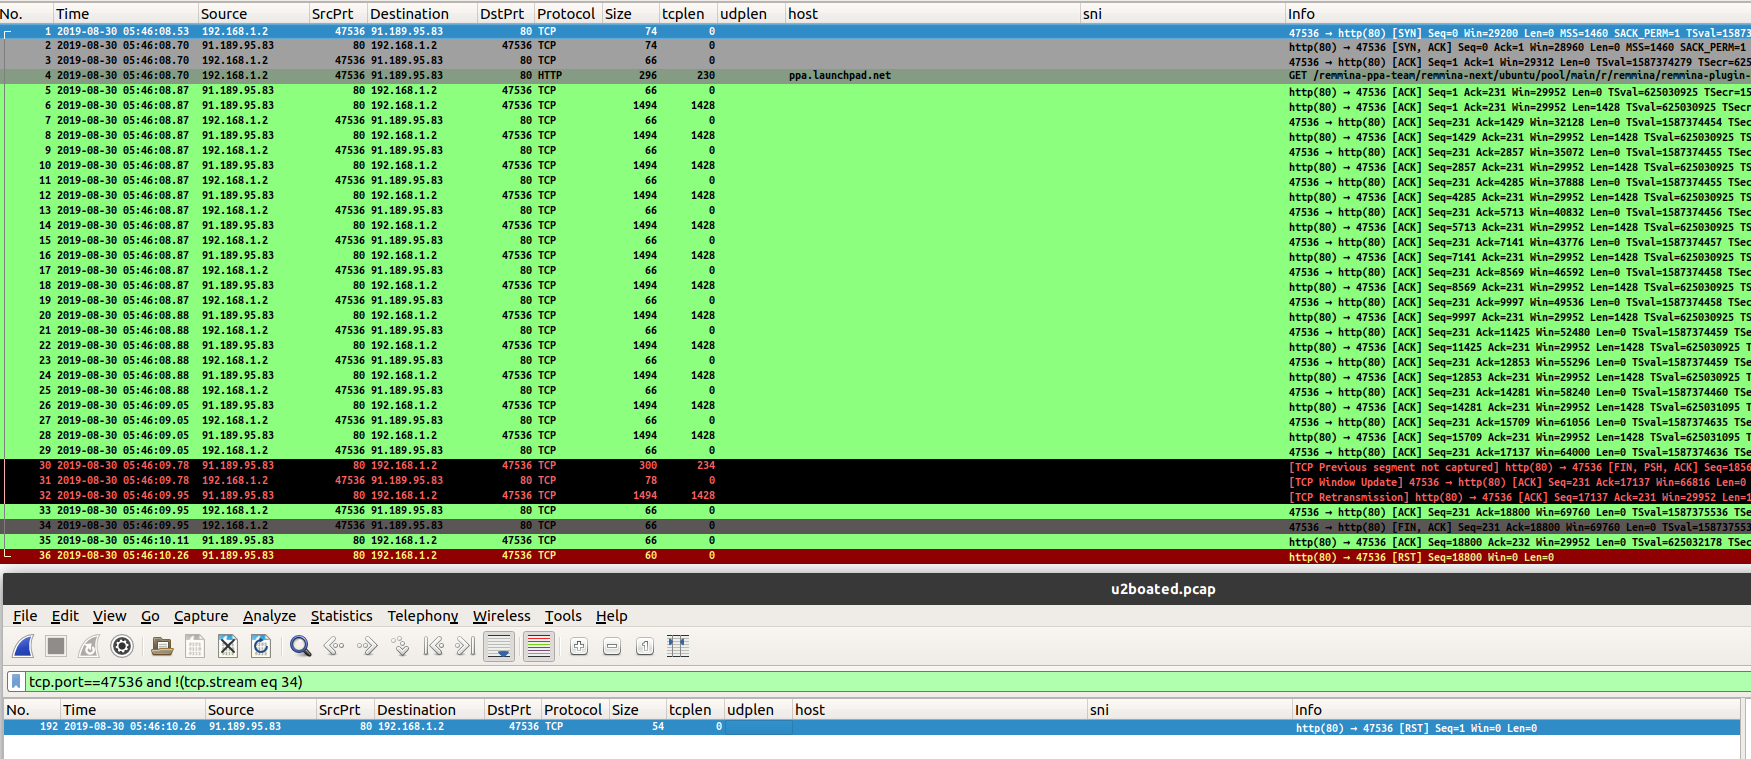Open the Telephony menu
The image size is (1751, 759).
pos(422,616)
